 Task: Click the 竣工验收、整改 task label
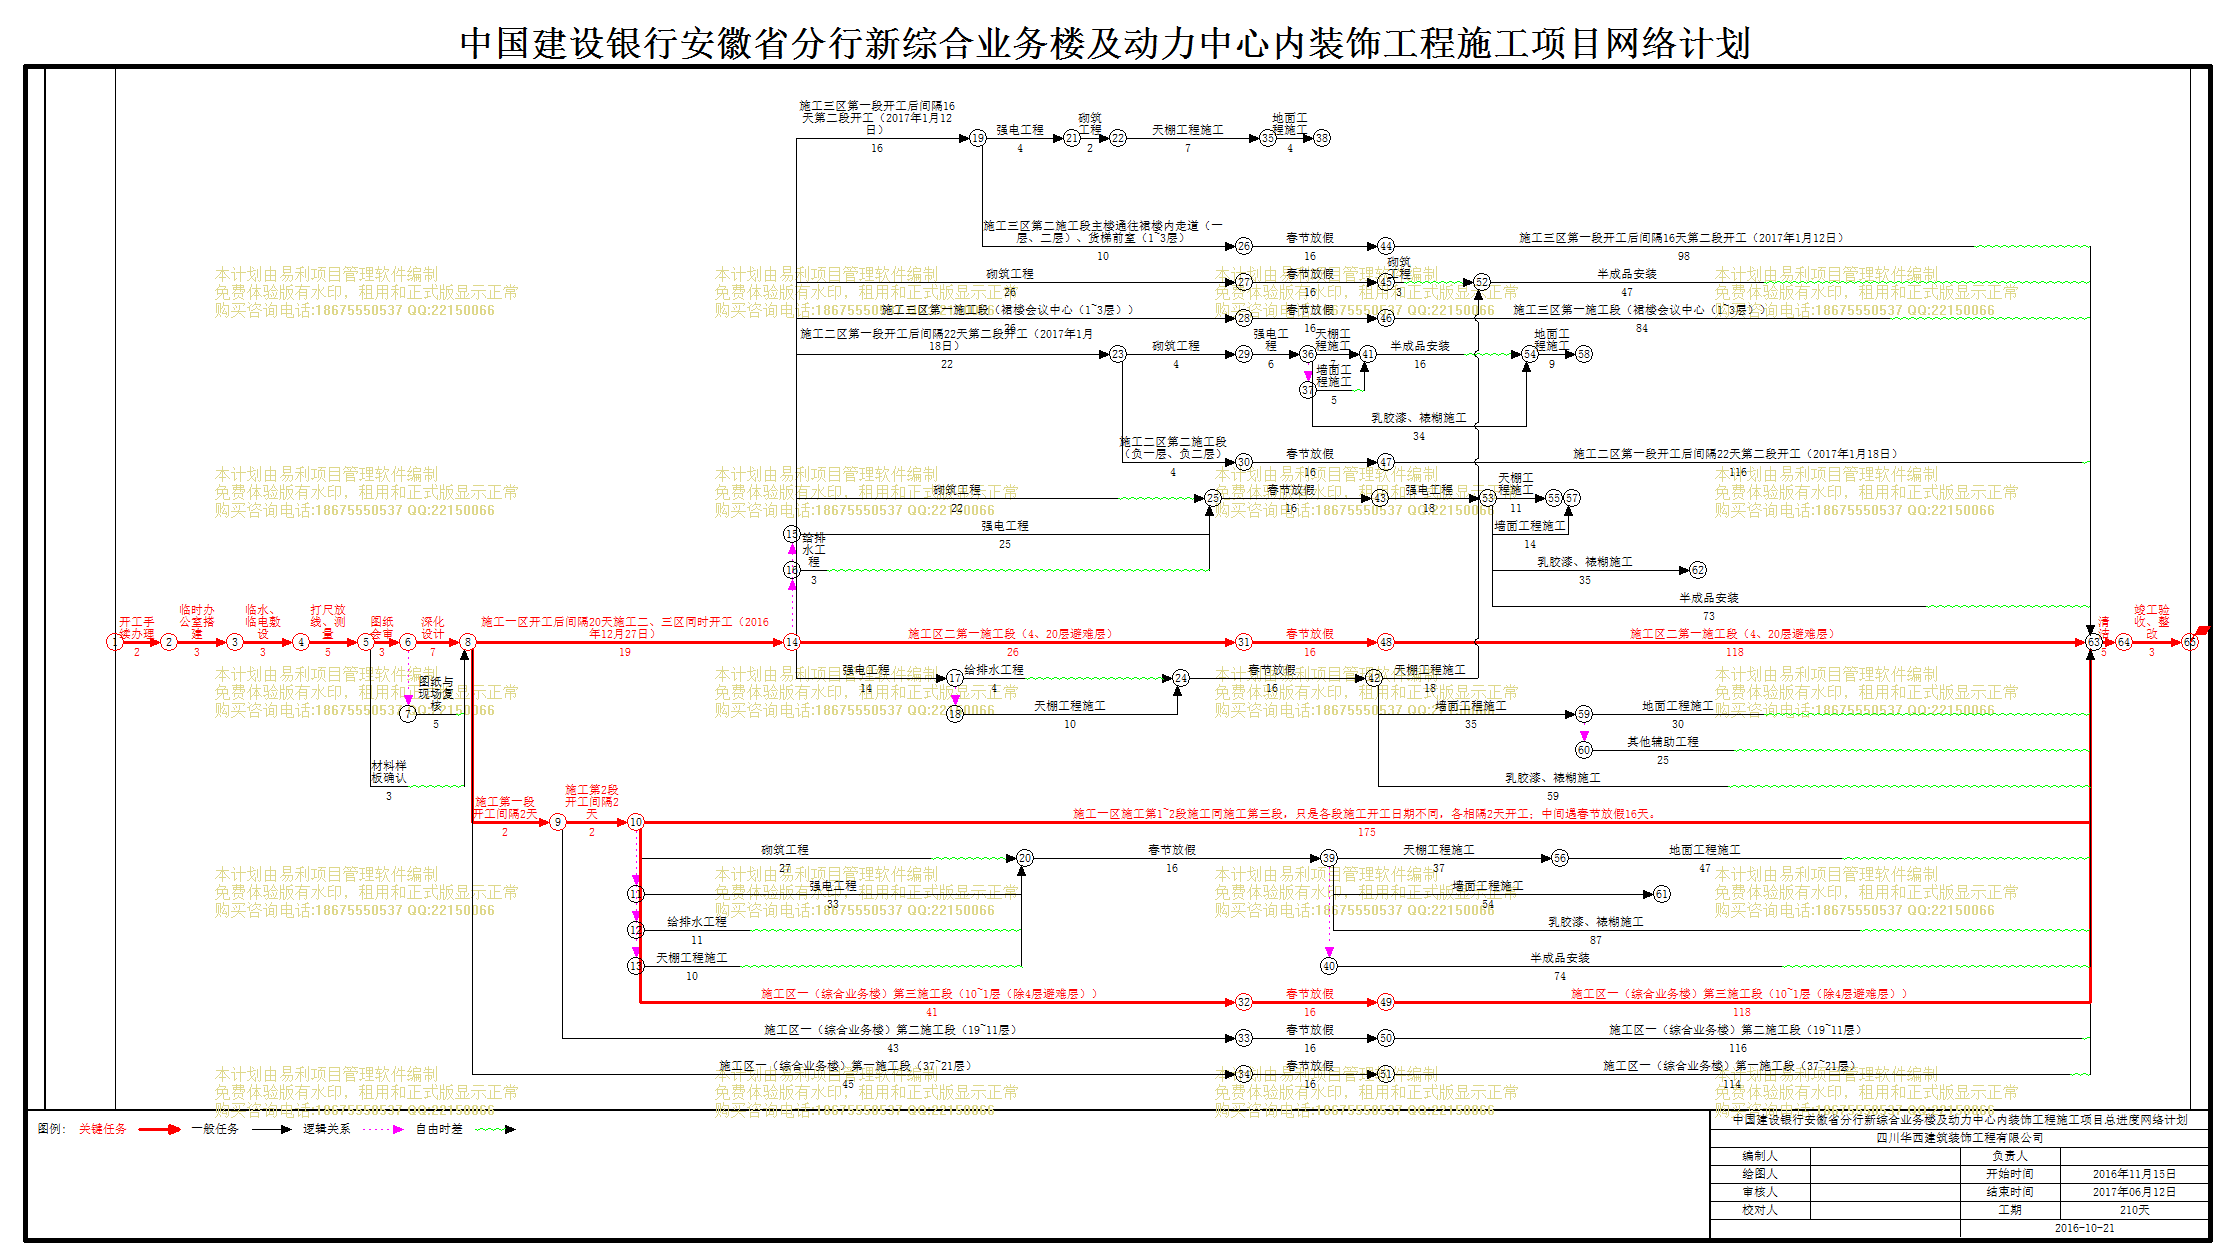pyautogui.click(x=2152, y=622)
